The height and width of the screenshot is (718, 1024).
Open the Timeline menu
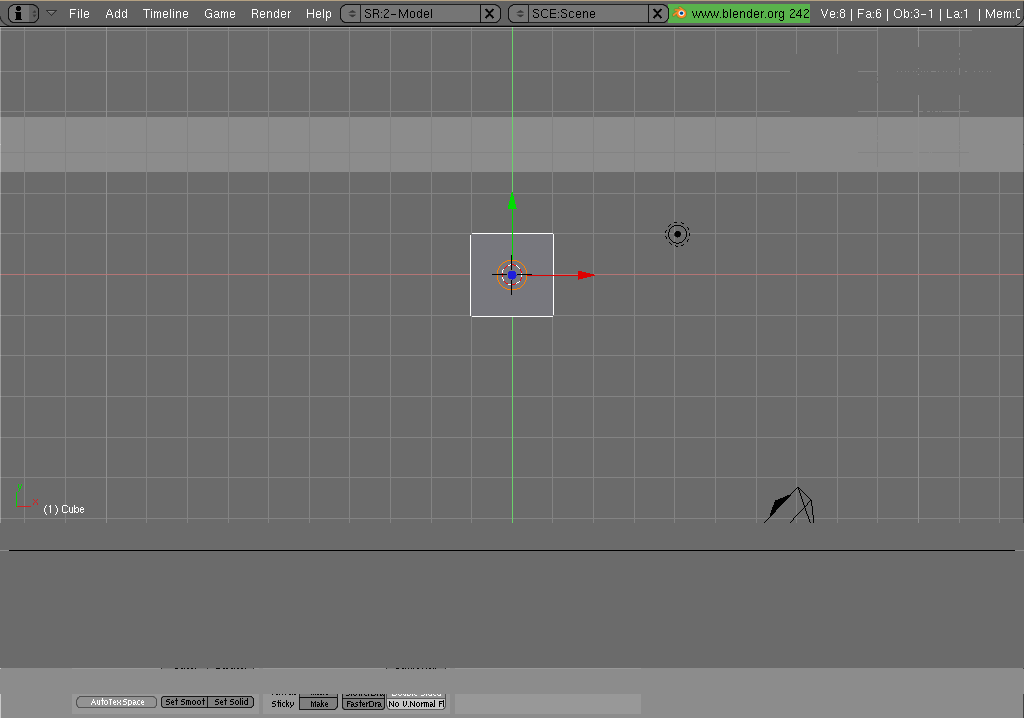(165, 13)
